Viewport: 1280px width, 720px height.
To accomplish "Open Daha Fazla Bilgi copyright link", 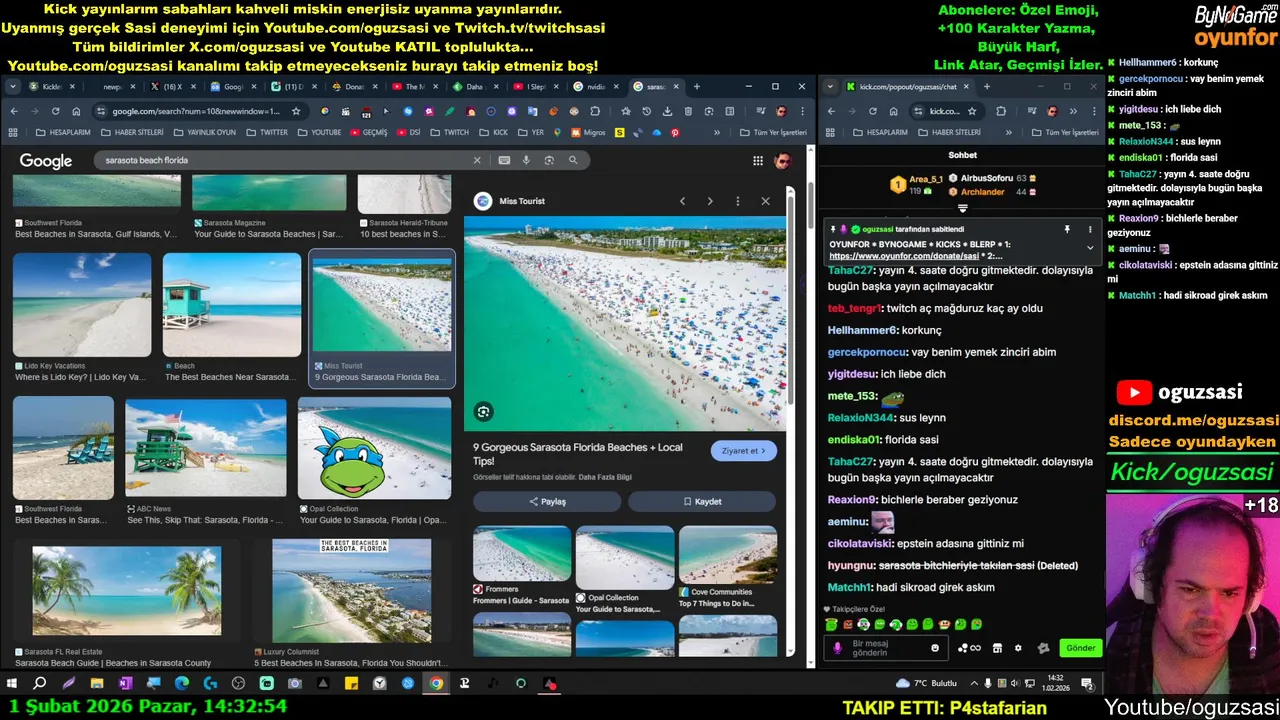I will tap(605, 477).
